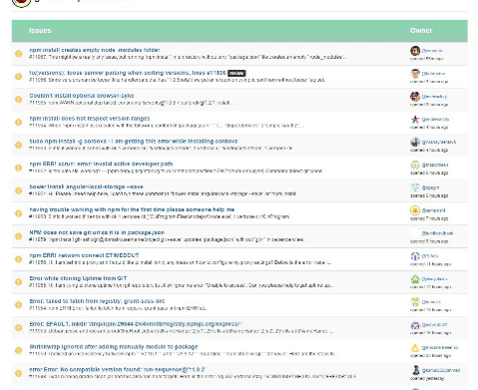
Task: Open 'Shrinkwrap ignored after adding manually module to package'
Action: pyautogui.click(x=114, y=347)
